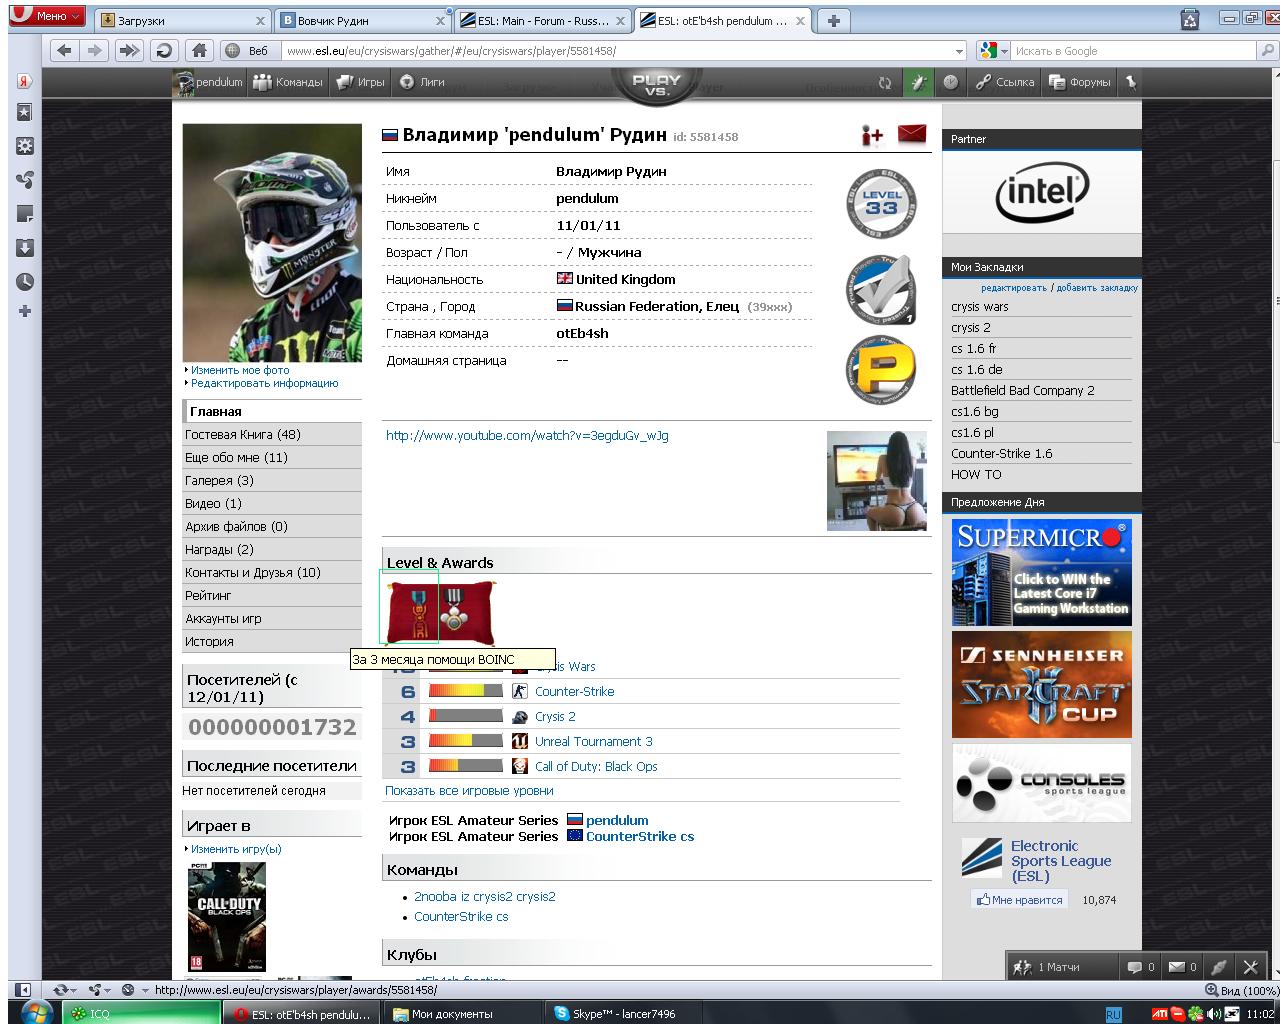Open the History clock panel in sidebar
Viewport: 1280px width, 1024px height.
(25, 282)
